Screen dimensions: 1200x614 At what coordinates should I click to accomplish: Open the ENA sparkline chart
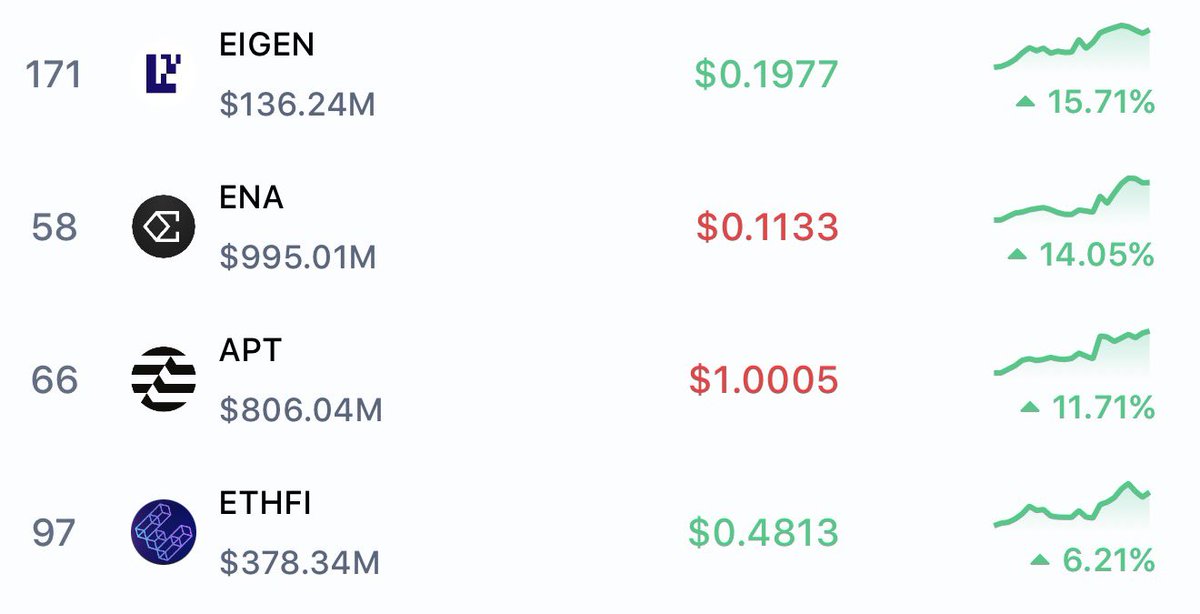pyautogui.click(x=1072, y=200)
